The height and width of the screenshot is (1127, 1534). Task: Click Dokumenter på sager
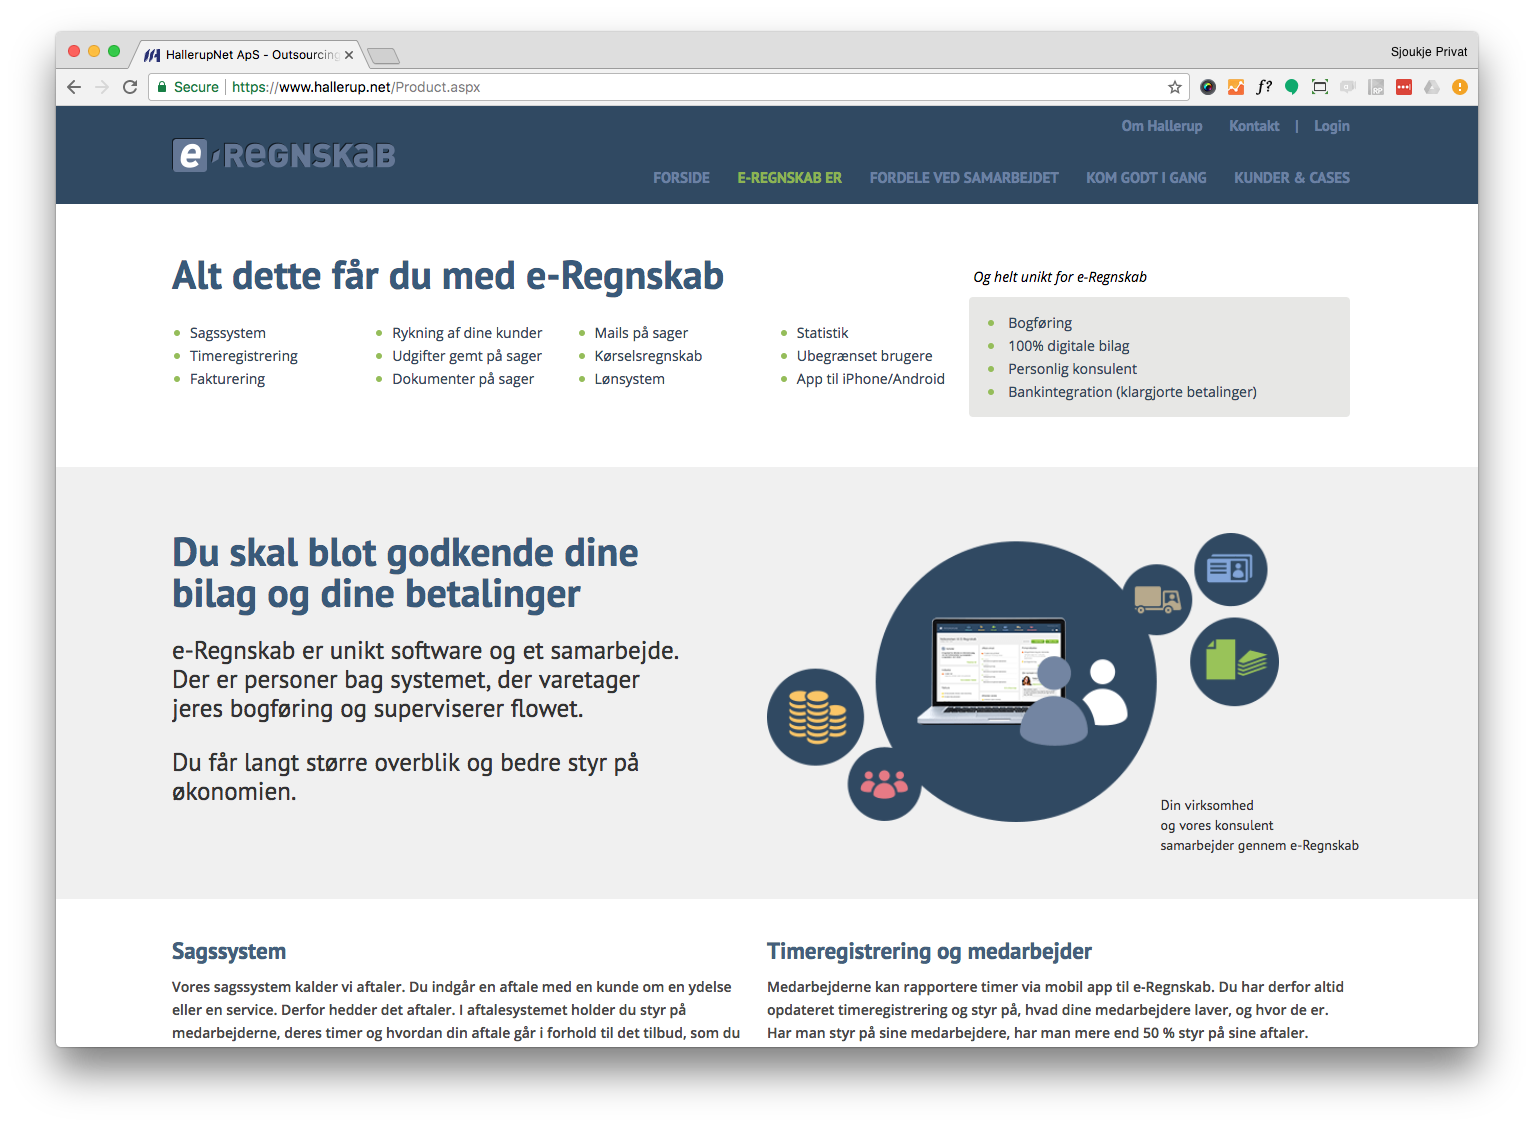coord(463,379)
